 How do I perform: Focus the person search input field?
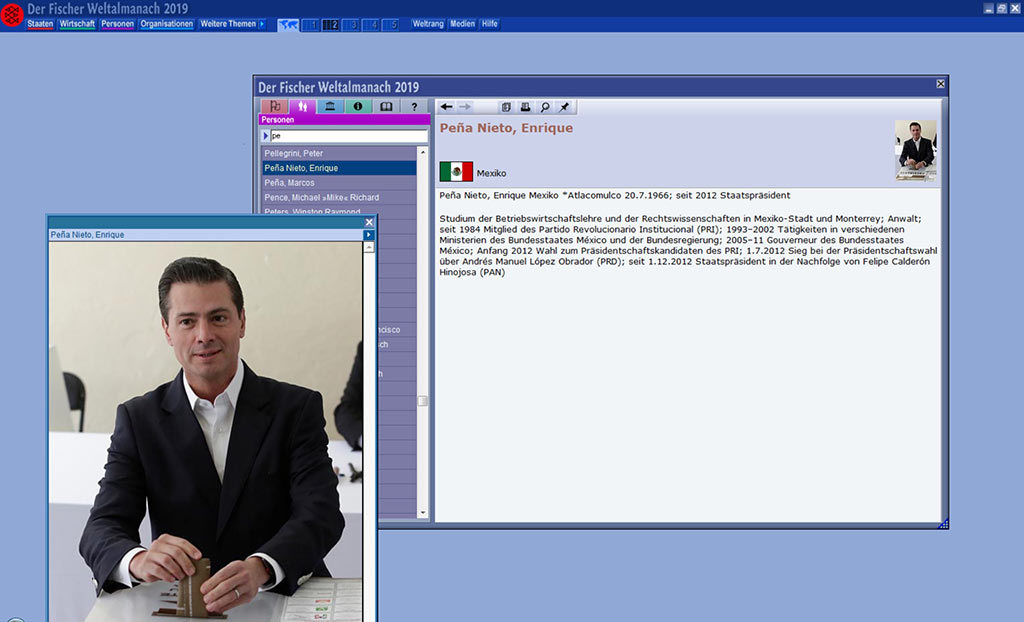tap(349, 136)
